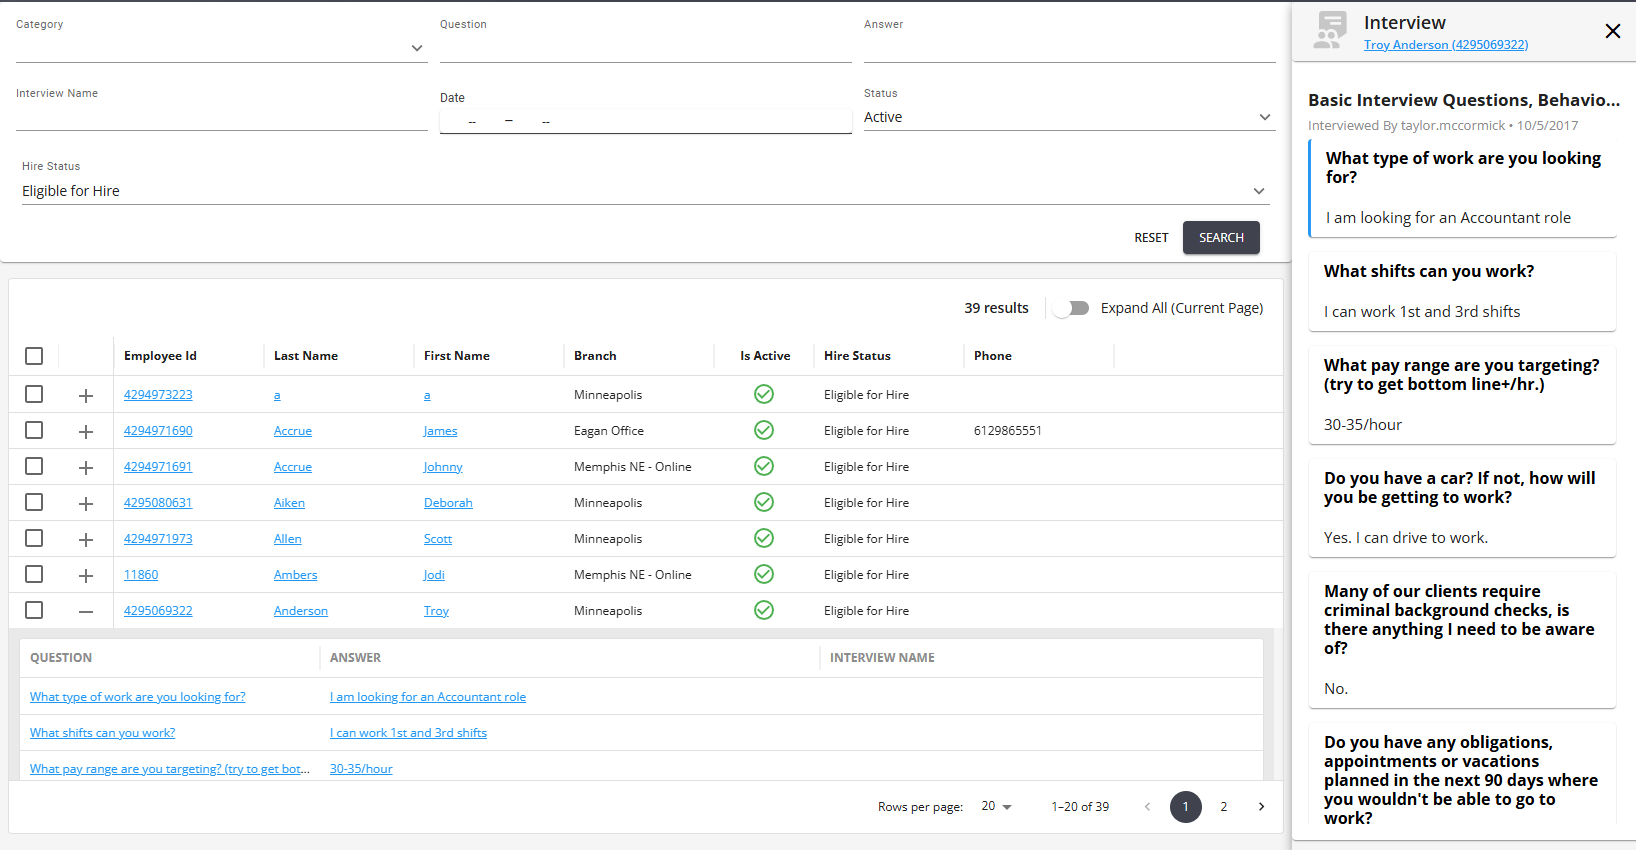
Task: Check the box for Anderson Troy row
Action: tap(34, 610)
